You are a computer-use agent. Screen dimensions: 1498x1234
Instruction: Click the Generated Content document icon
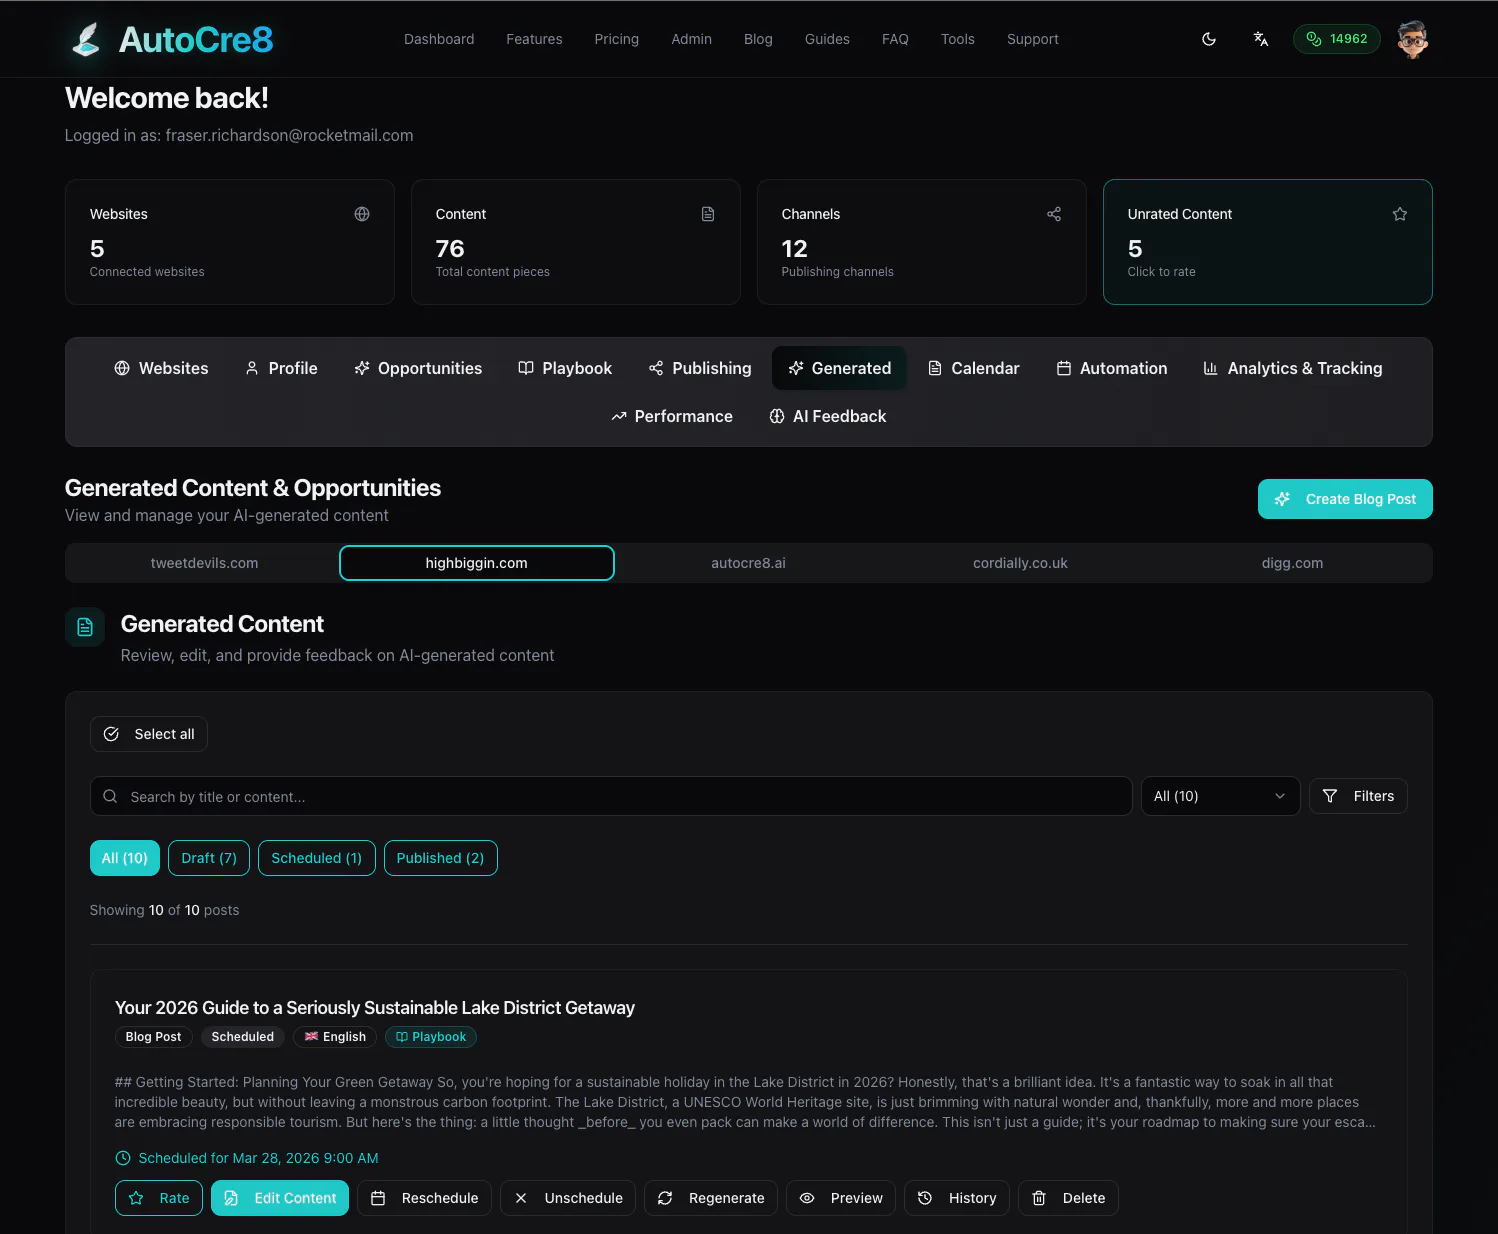click(x=85, y=627)
